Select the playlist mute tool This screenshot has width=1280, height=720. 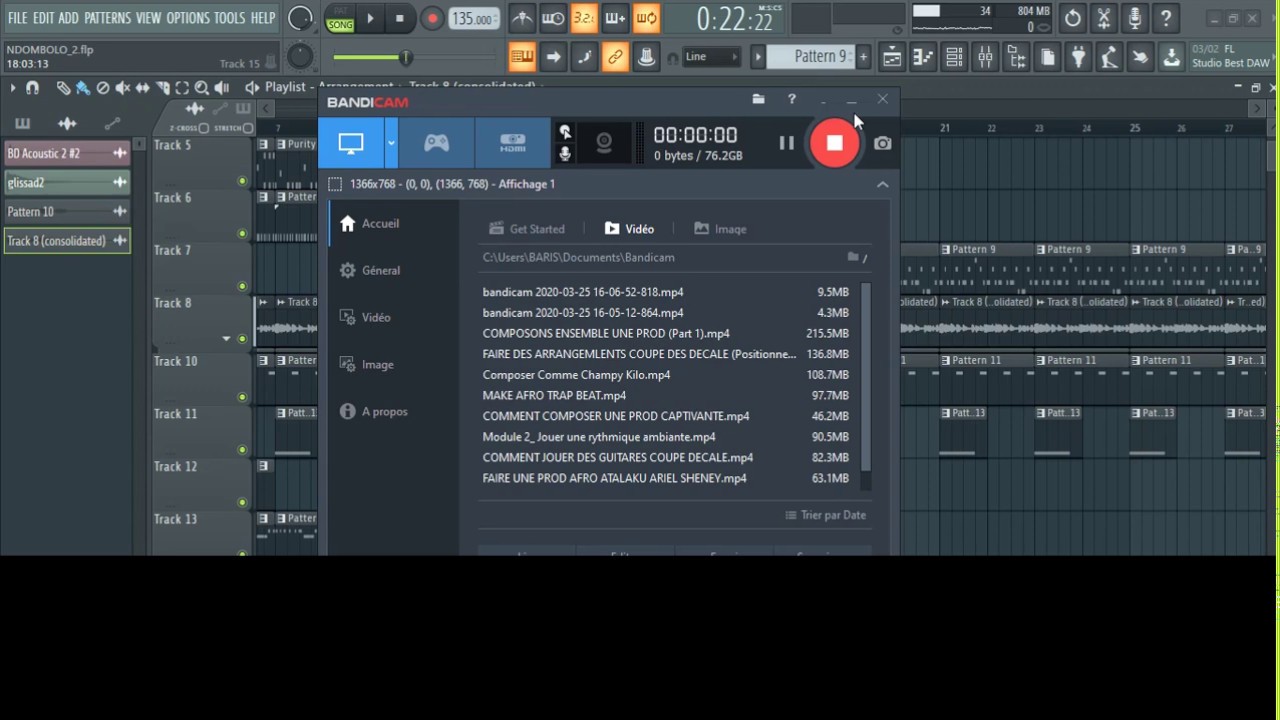coord(122,88)
